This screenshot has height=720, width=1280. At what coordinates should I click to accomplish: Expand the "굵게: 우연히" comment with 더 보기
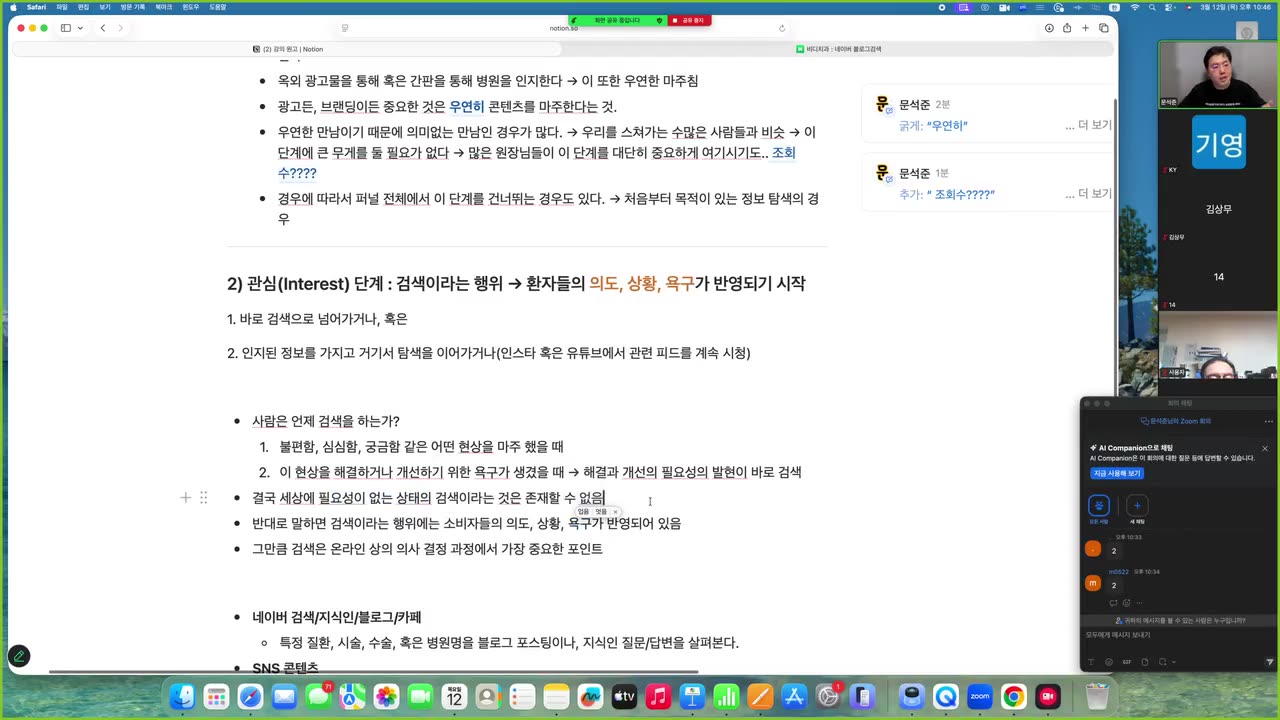1088,126
